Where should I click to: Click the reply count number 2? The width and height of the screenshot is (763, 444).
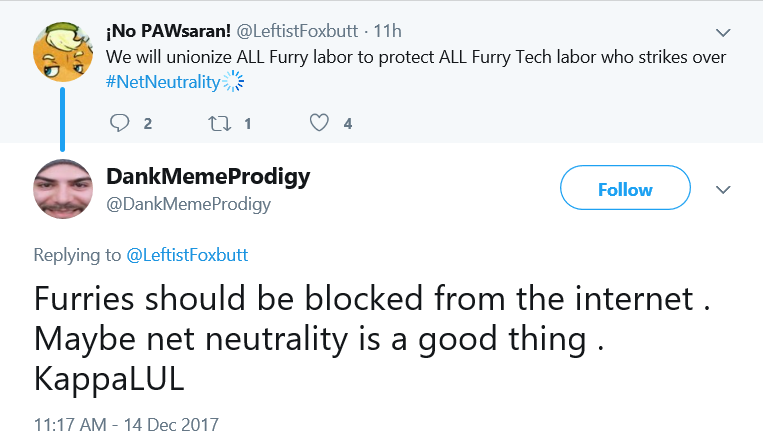pos(147,124)
